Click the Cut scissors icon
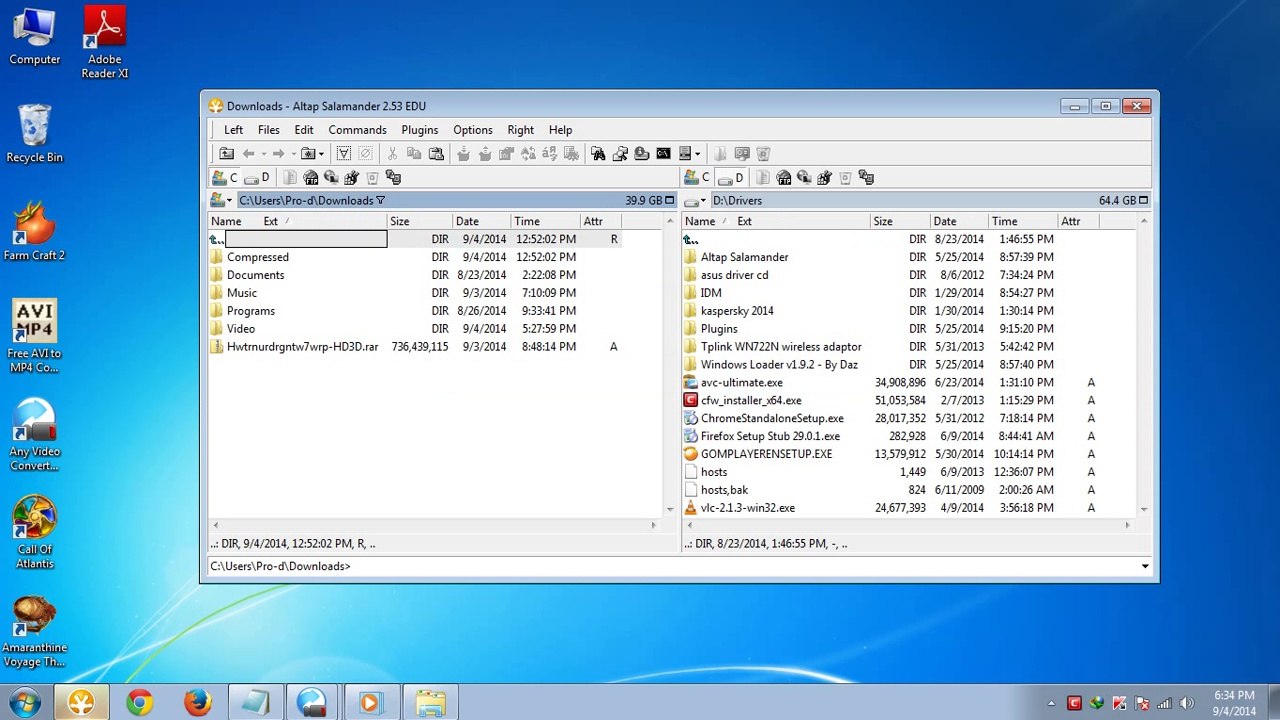Viewport: 1280px width, 720px height. 392,154
